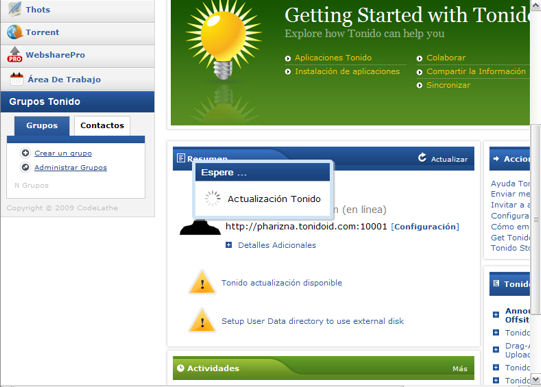
Task: Click the Get Tonido action link
Action: 510,237
